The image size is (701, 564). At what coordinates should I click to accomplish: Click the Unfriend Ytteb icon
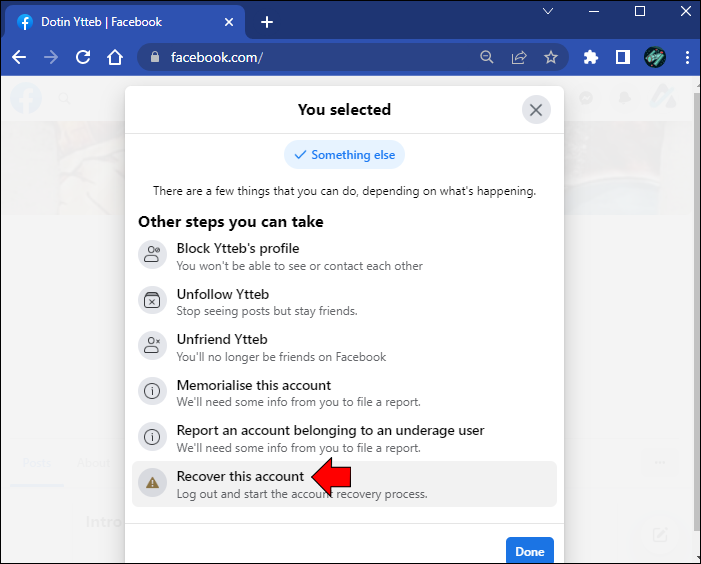[x=152, y=346]
